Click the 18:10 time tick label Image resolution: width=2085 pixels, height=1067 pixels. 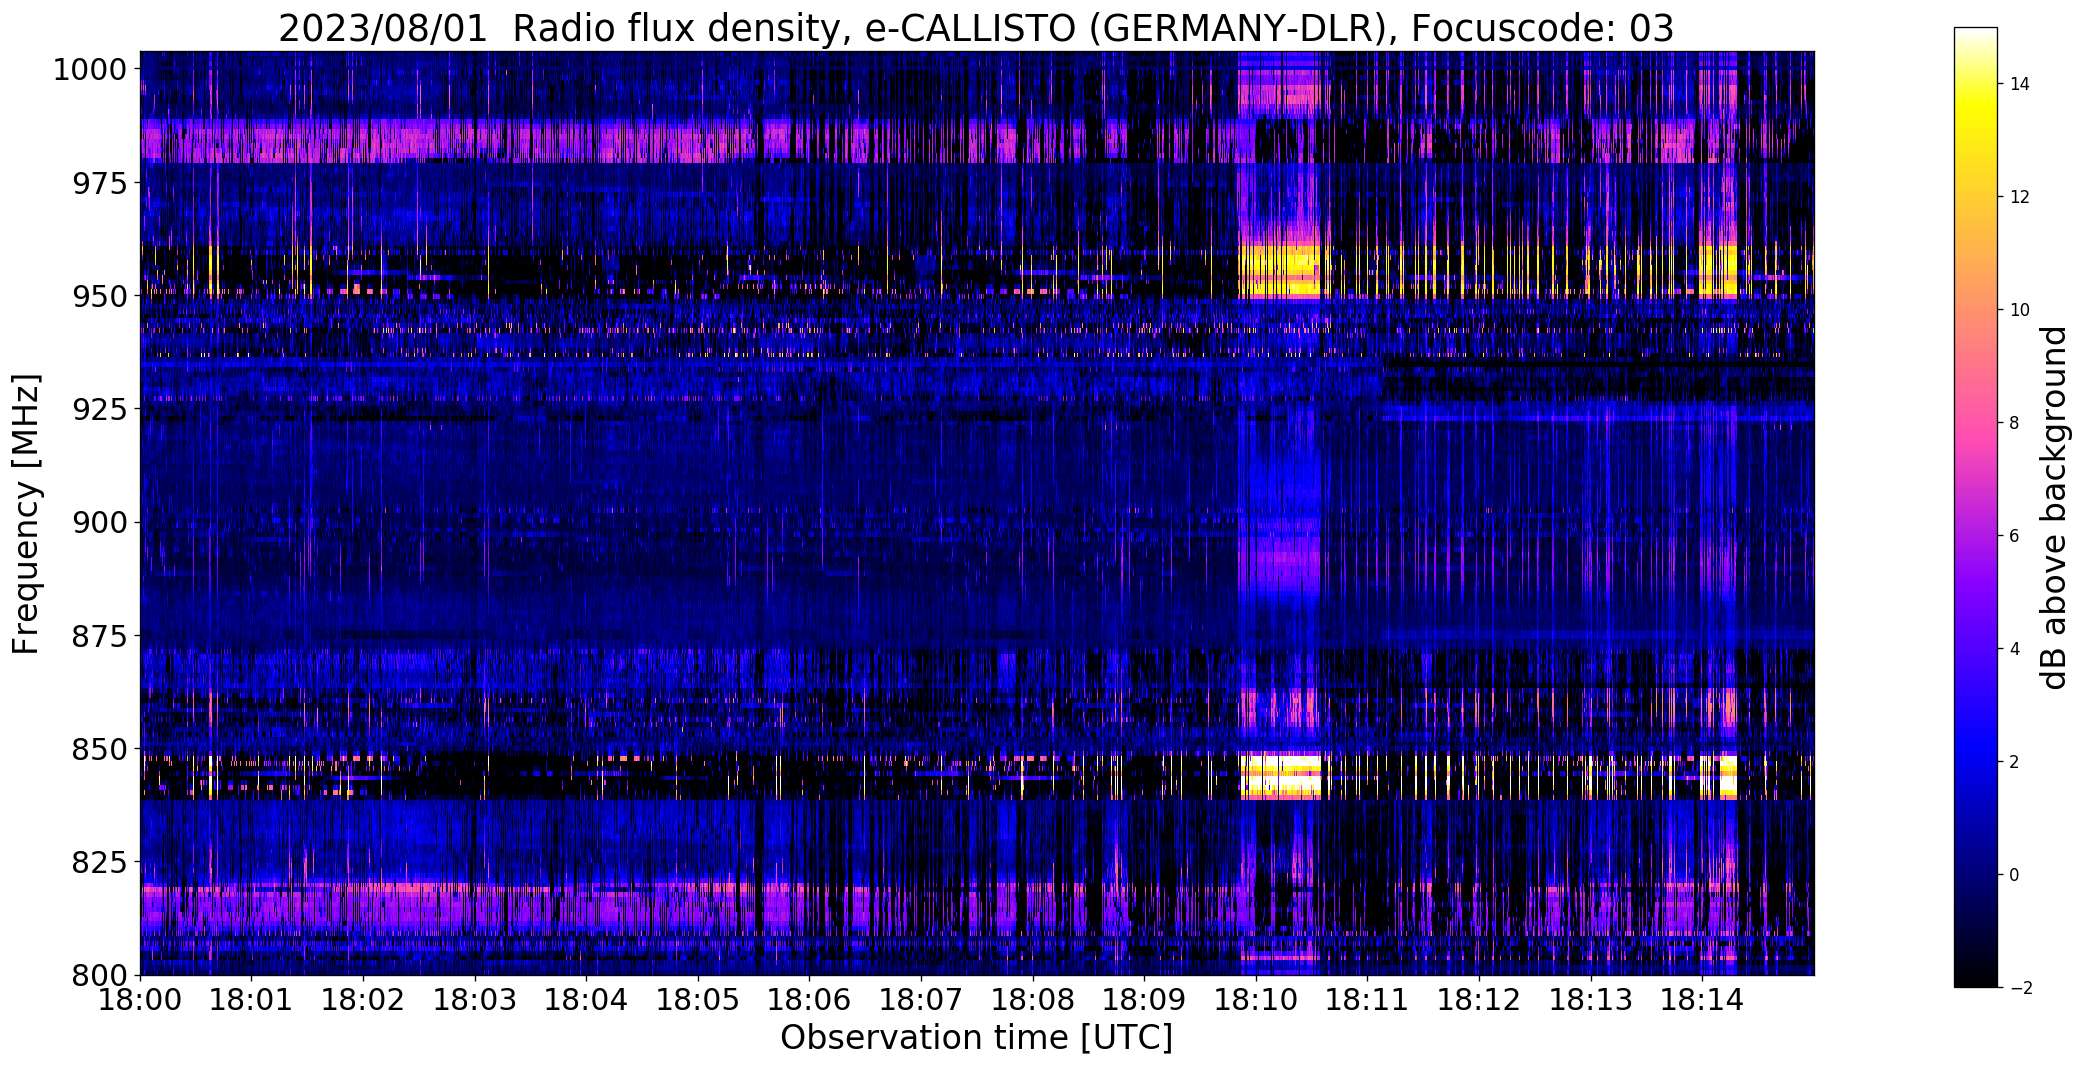1256,1000
